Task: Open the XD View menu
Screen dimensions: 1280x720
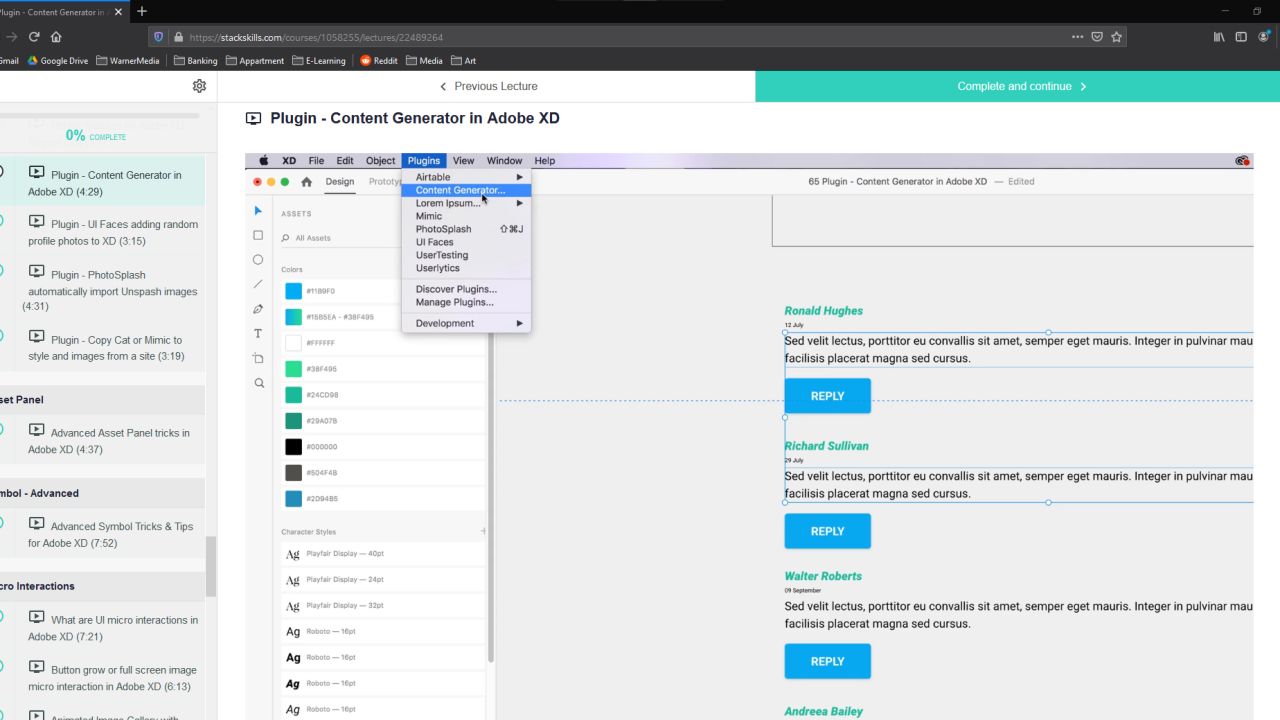Action: [463, 160]
